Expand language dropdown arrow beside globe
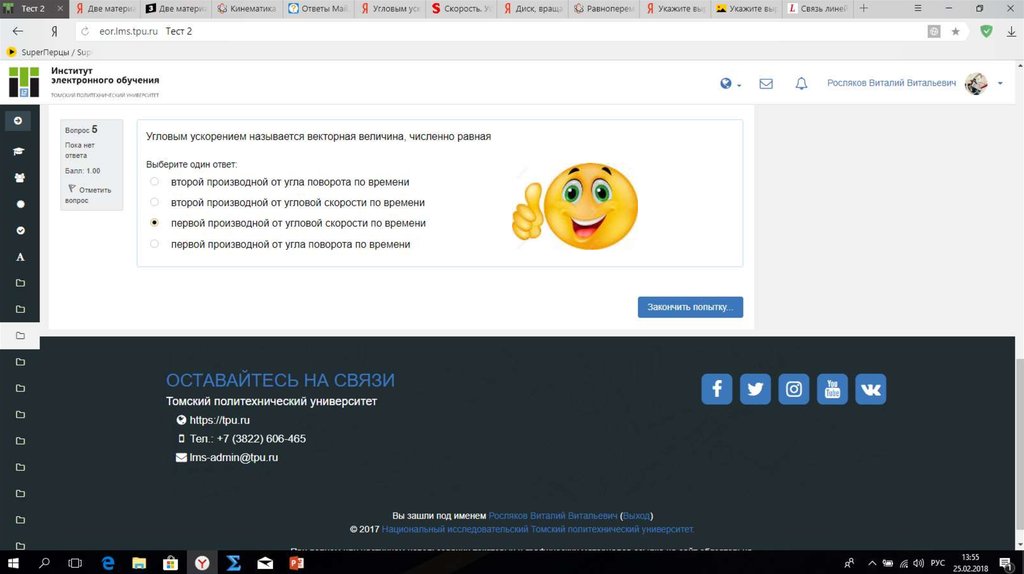Screen dimensions: 1024x574 pyautogui.click(x=739, y=85)
